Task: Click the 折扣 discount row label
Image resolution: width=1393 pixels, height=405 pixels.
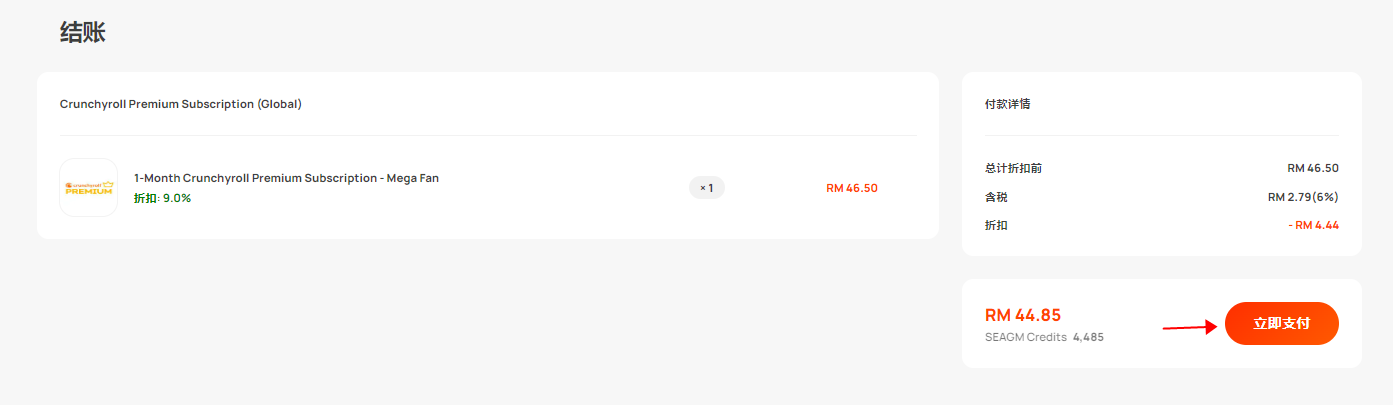Action: [x=996, y=225]
